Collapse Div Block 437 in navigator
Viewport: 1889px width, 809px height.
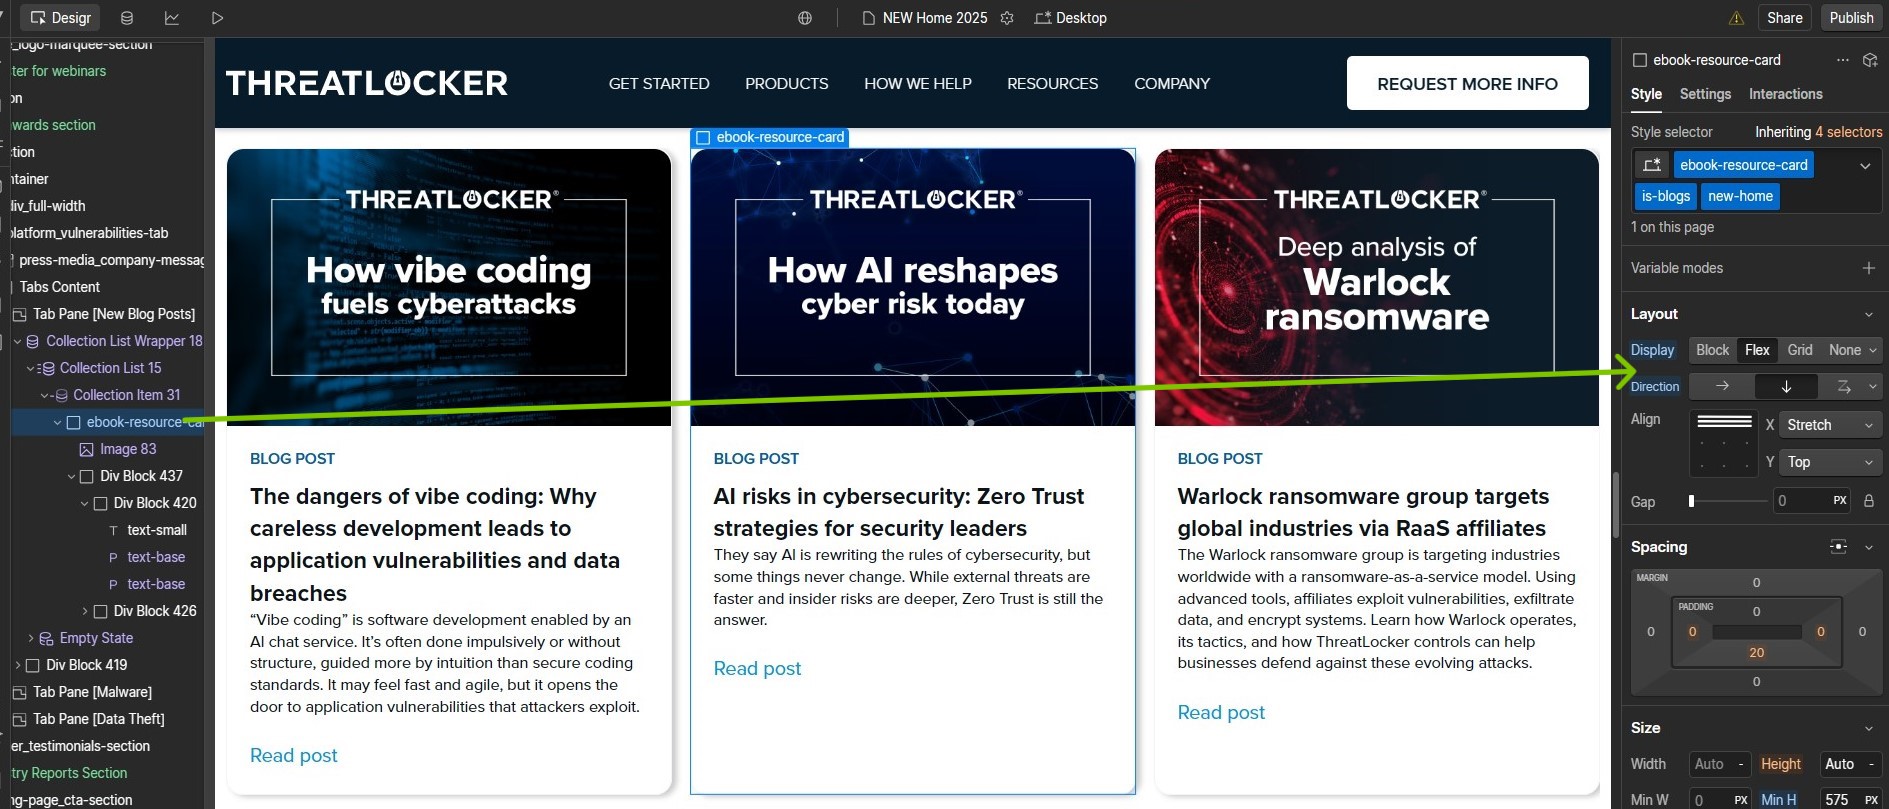71,477
